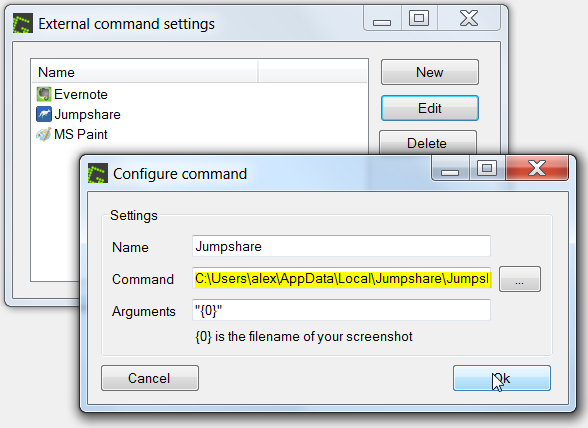Close the Configure command dialog
This screenshot has height=428, width=588.
[537, 168]
